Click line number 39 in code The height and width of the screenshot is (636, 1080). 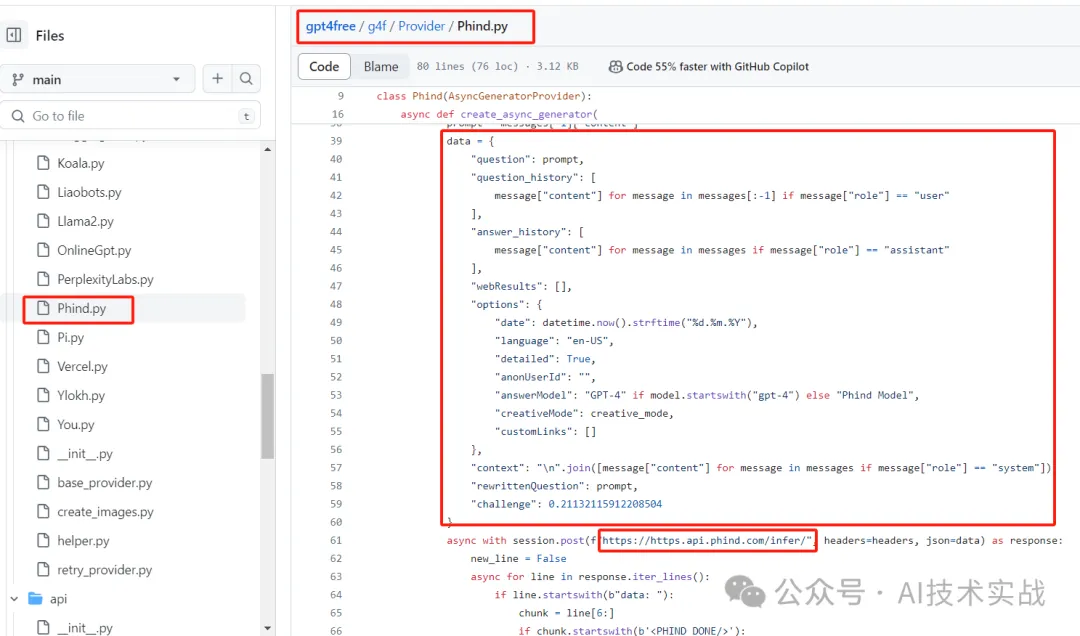(336, 141)
